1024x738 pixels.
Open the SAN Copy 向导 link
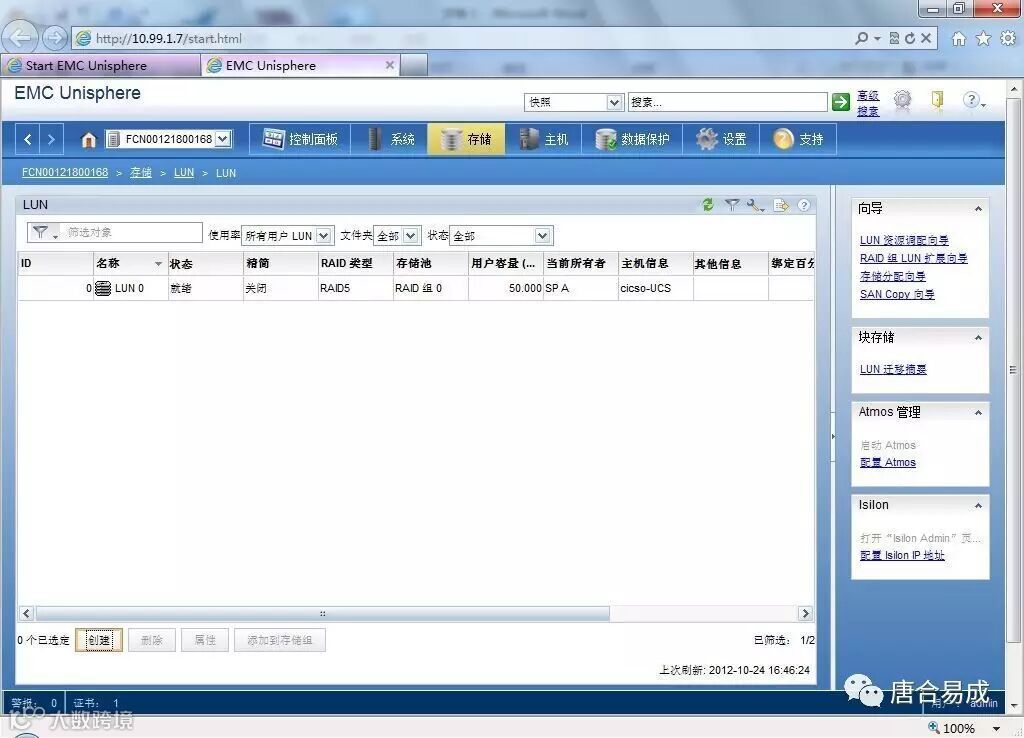tap(897, 295)
